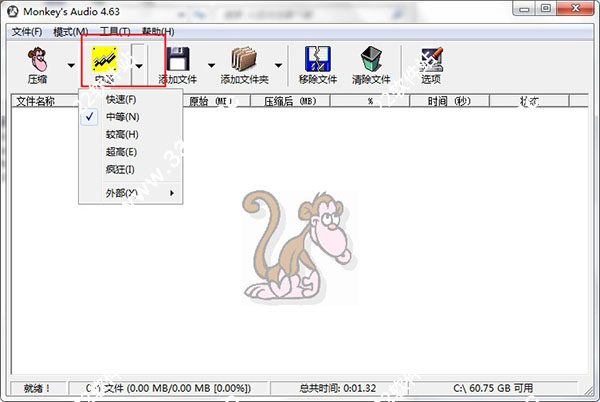Open the 文件(F) menu
600x402 pixels.
[x=27, y=32]
